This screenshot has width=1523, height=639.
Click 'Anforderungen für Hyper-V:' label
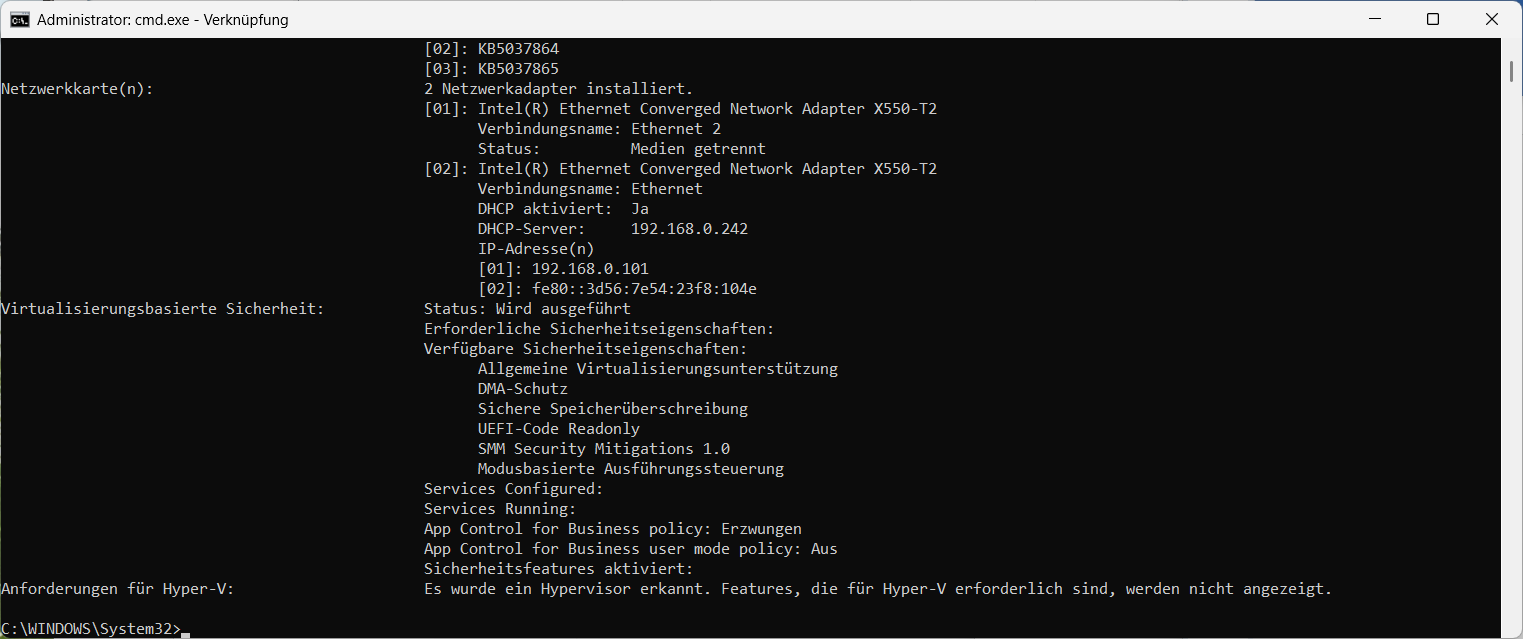tap(117, 589)
